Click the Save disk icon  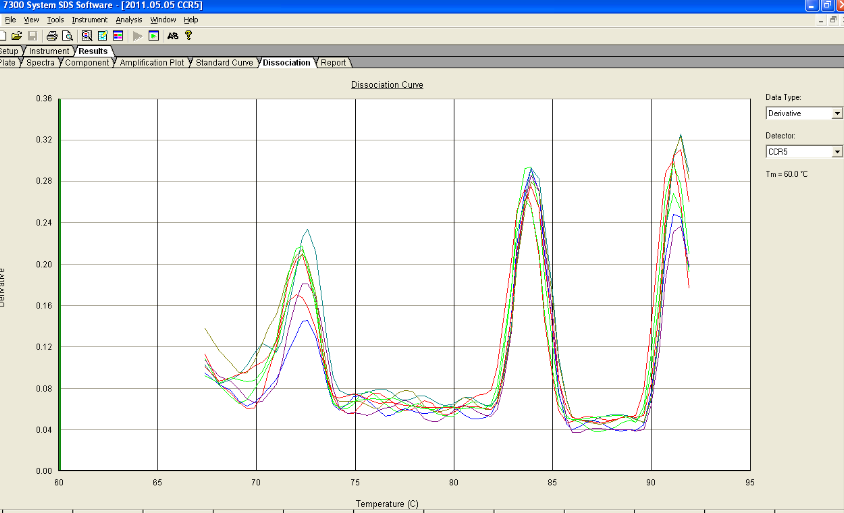click(x=32, y=35)
